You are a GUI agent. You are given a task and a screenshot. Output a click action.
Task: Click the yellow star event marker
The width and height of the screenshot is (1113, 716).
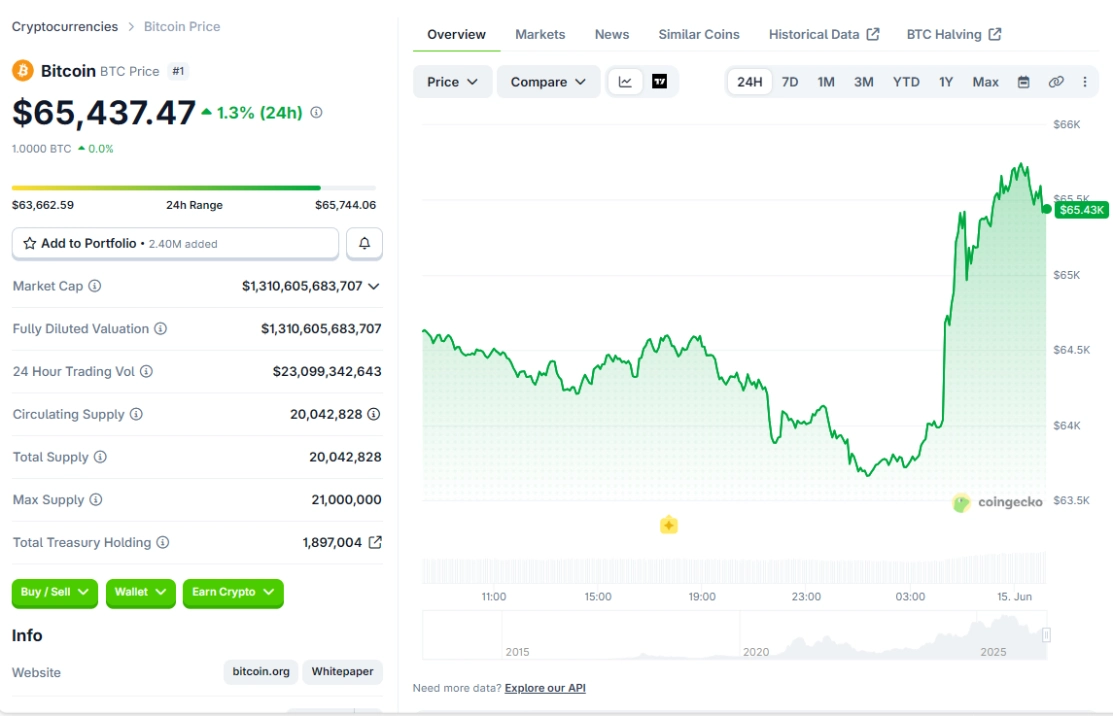pos(669,525)
